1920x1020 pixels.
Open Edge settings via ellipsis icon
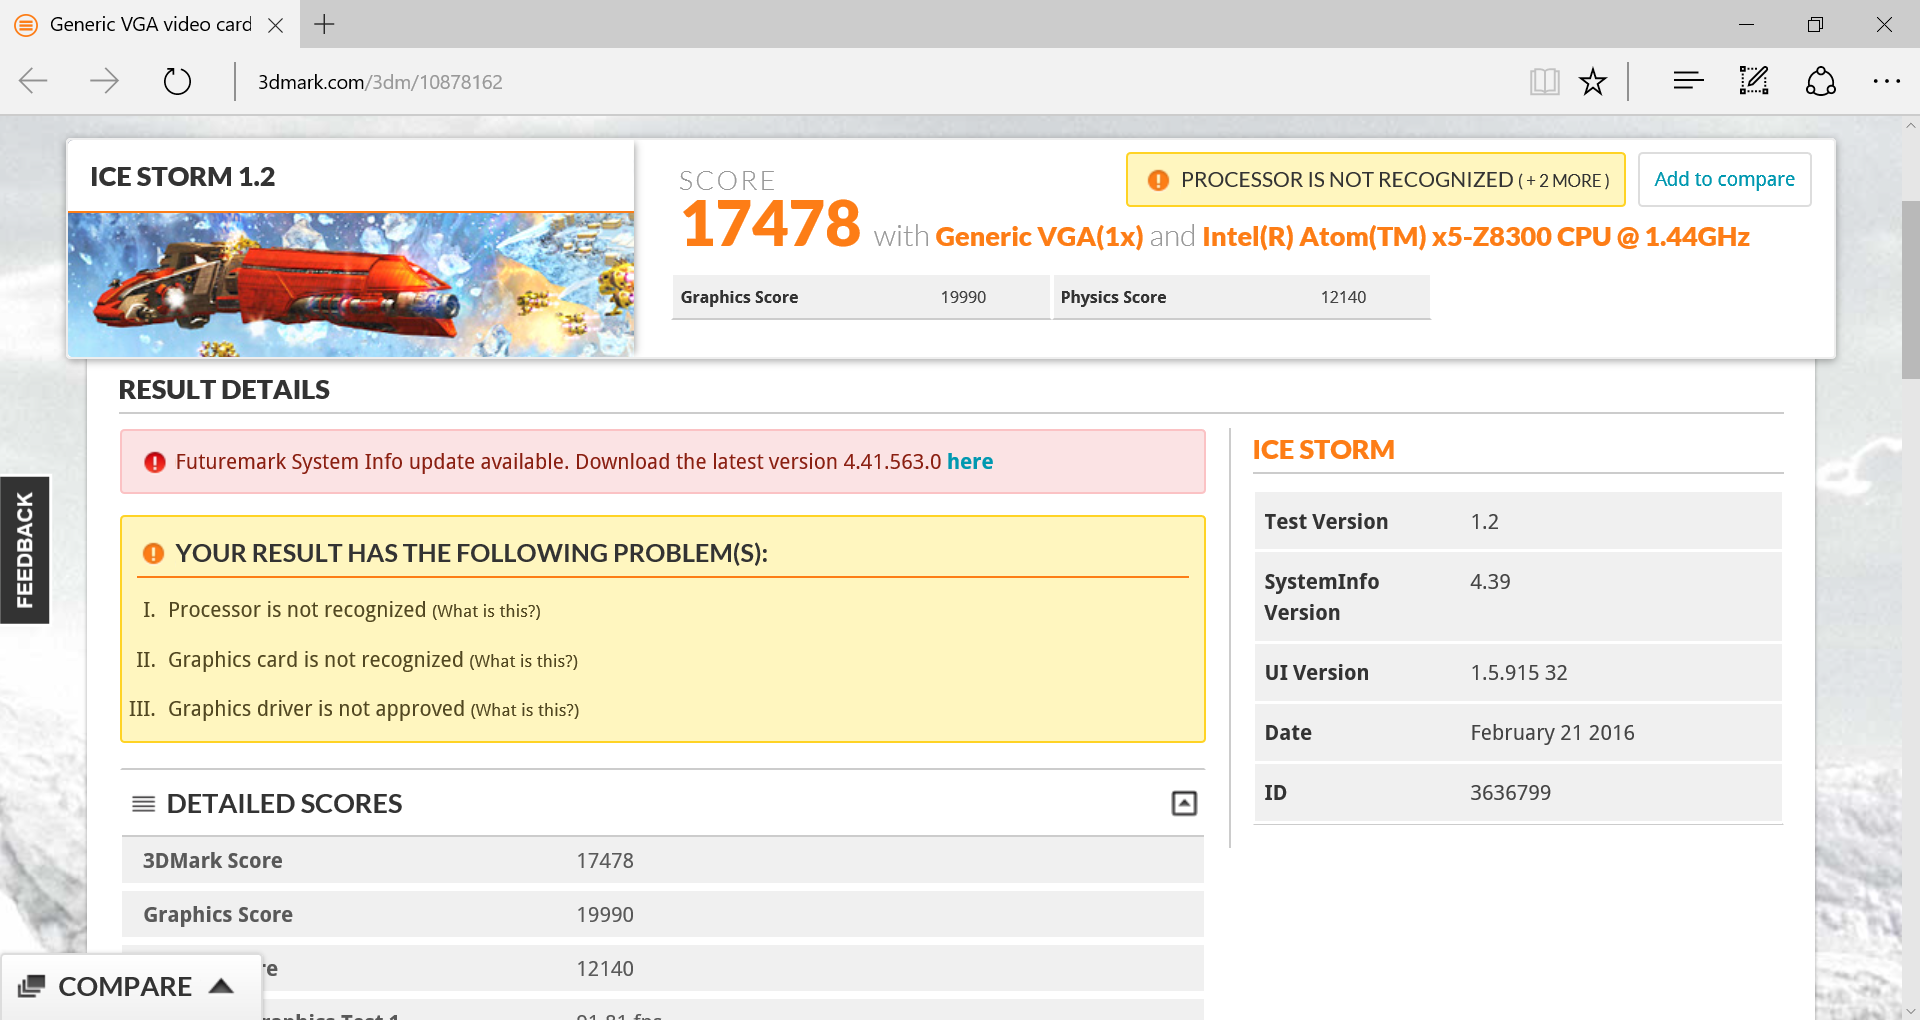(x=1886, y=81)
